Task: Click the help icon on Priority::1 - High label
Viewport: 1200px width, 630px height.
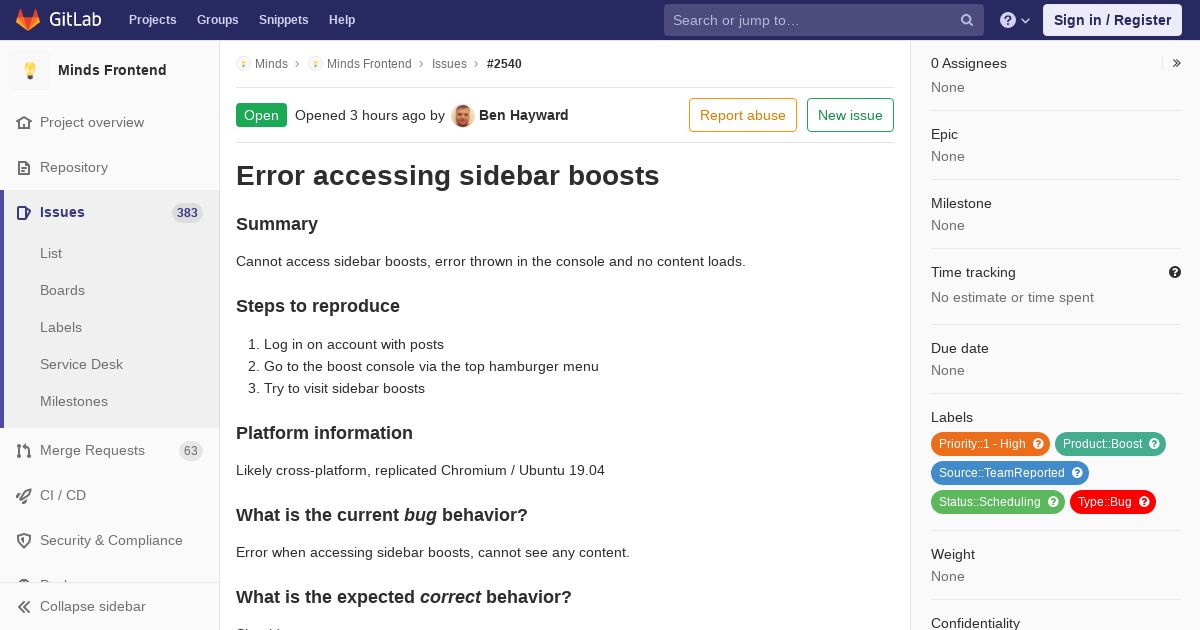Action: click(x=1038, y=444)
